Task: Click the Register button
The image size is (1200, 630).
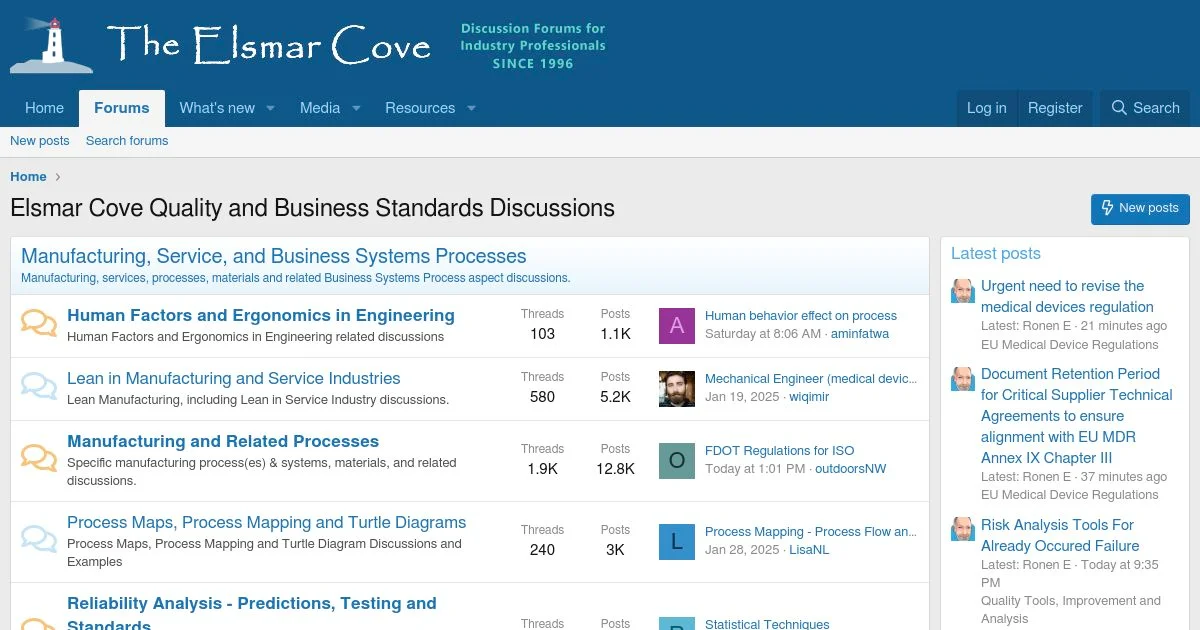Action: (x=1055, y=108)
